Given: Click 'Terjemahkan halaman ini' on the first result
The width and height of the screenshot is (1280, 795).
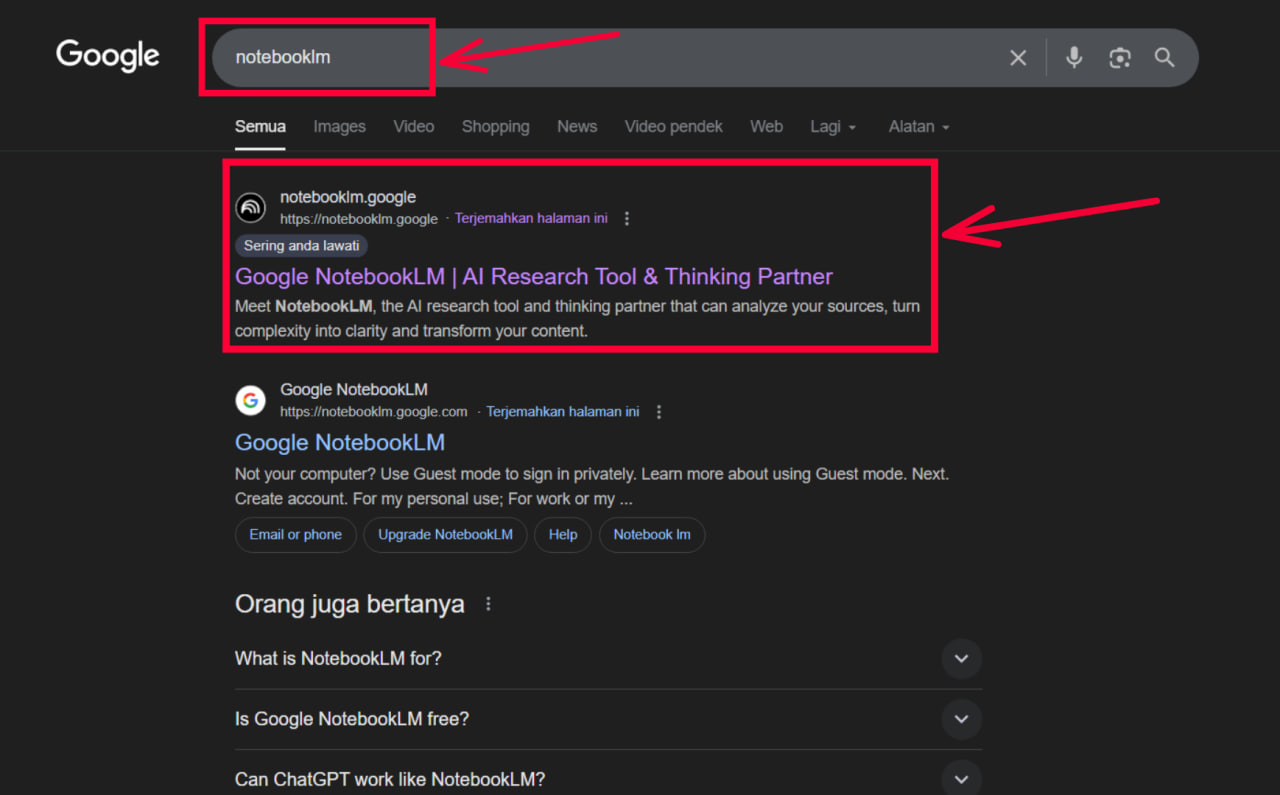Looking at the screenshot, I should pyautogui.click(x=531, y=218).
